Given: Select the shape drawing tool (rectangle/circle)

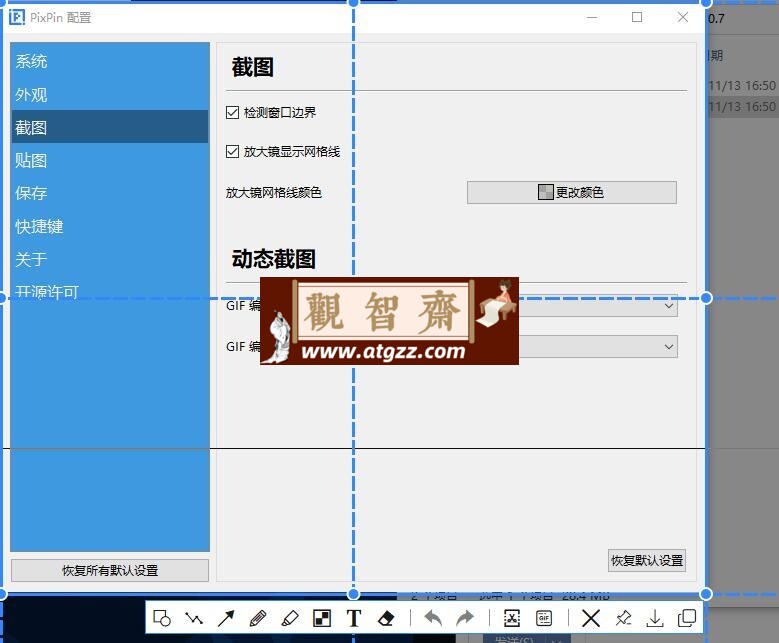Looking at the screenshot, I should [162, 619].
